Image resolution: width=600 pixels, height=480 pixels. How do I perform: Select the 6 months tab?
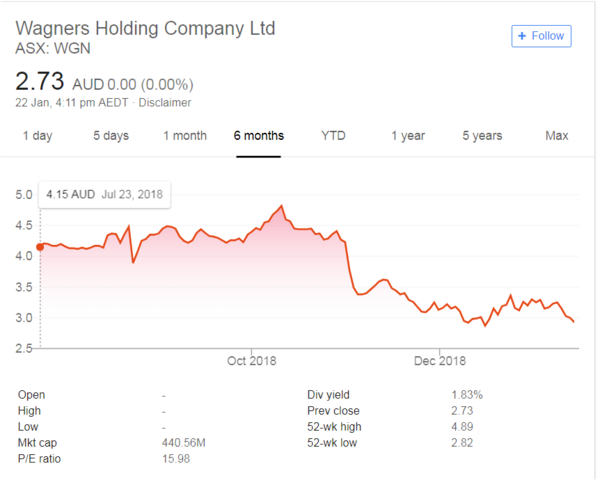tap(259, 136)
